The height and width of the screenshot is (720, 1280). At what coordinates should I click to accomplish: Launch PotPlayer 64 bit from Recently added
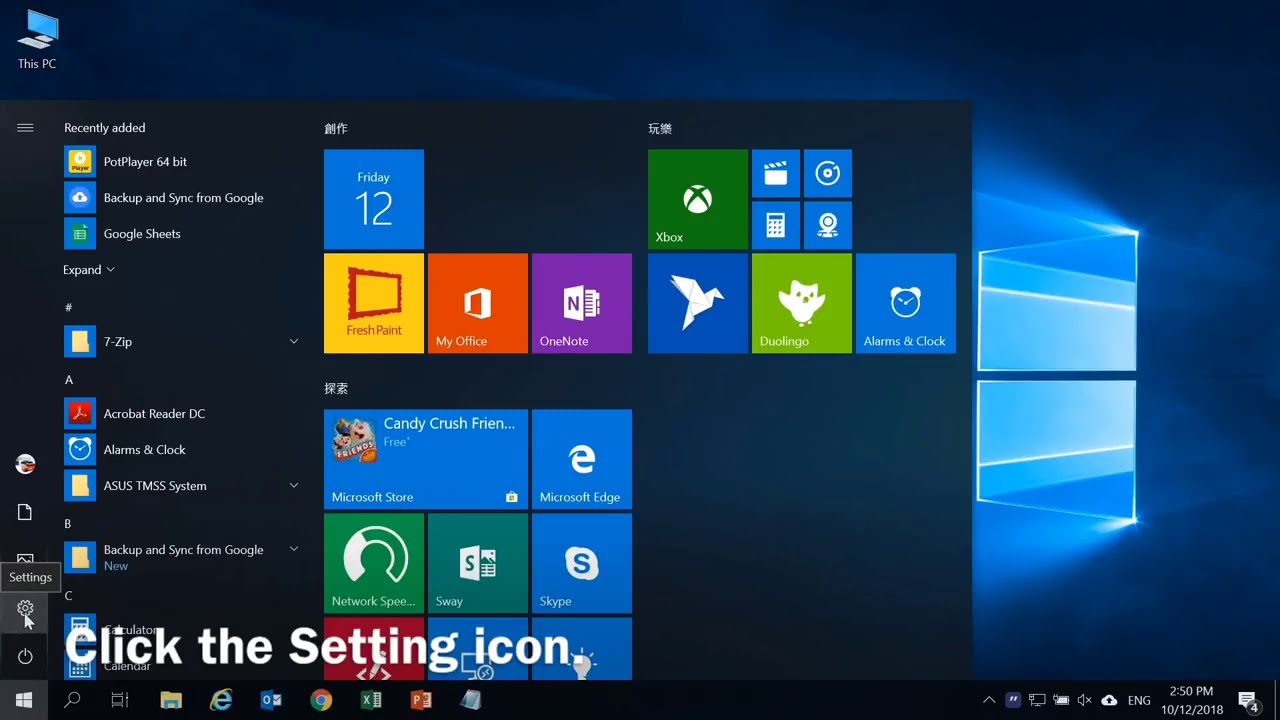(x=180, y=162)
